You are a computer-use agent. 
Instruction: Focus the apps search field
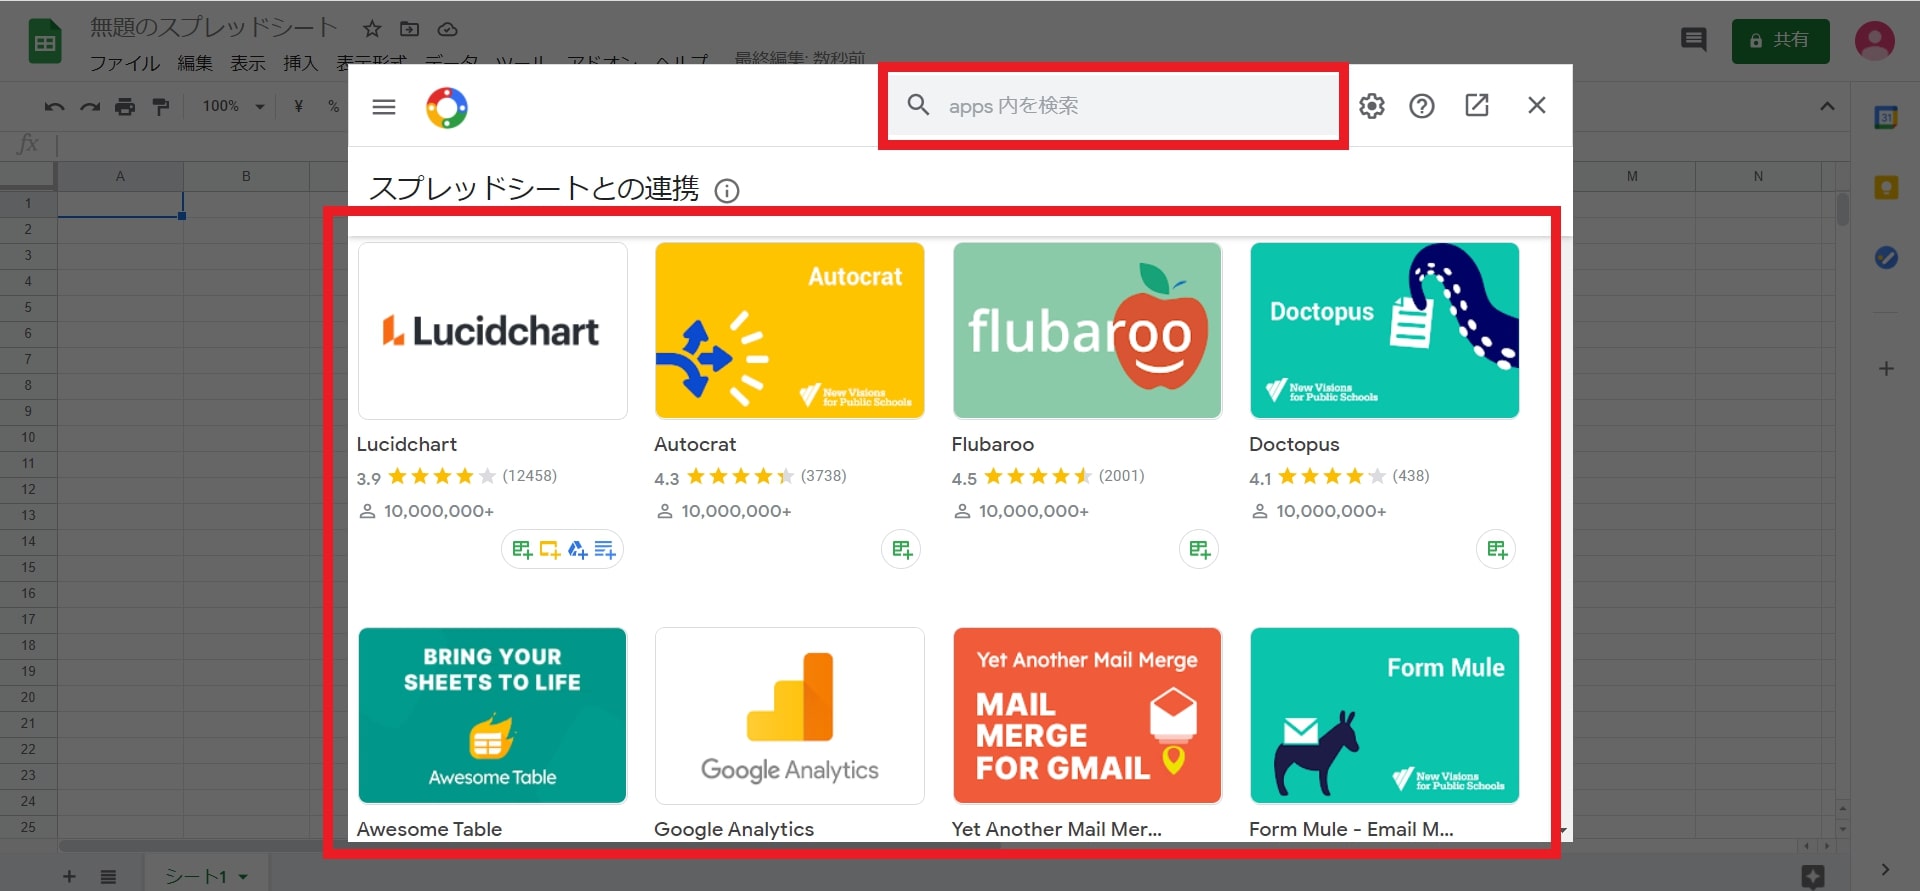[x=1113, y=105]
